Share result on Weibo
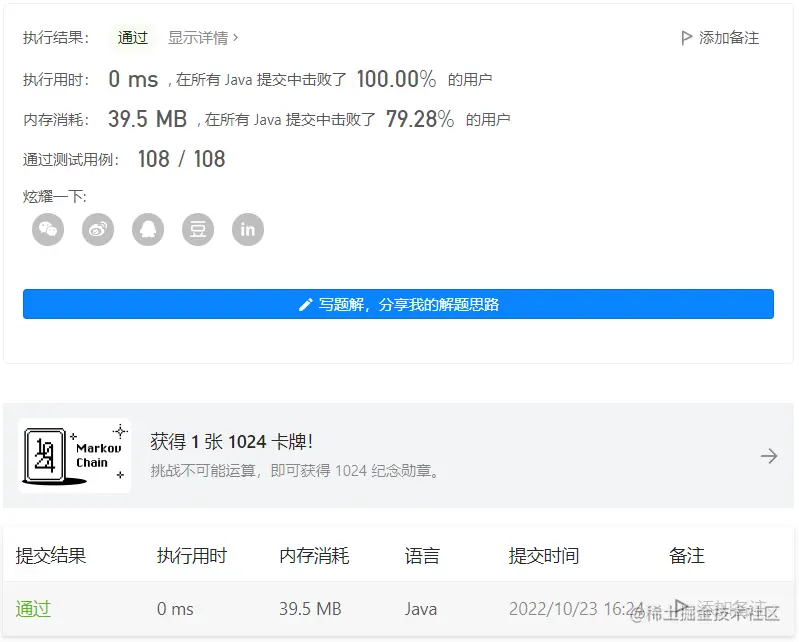 tap(98, 230)
